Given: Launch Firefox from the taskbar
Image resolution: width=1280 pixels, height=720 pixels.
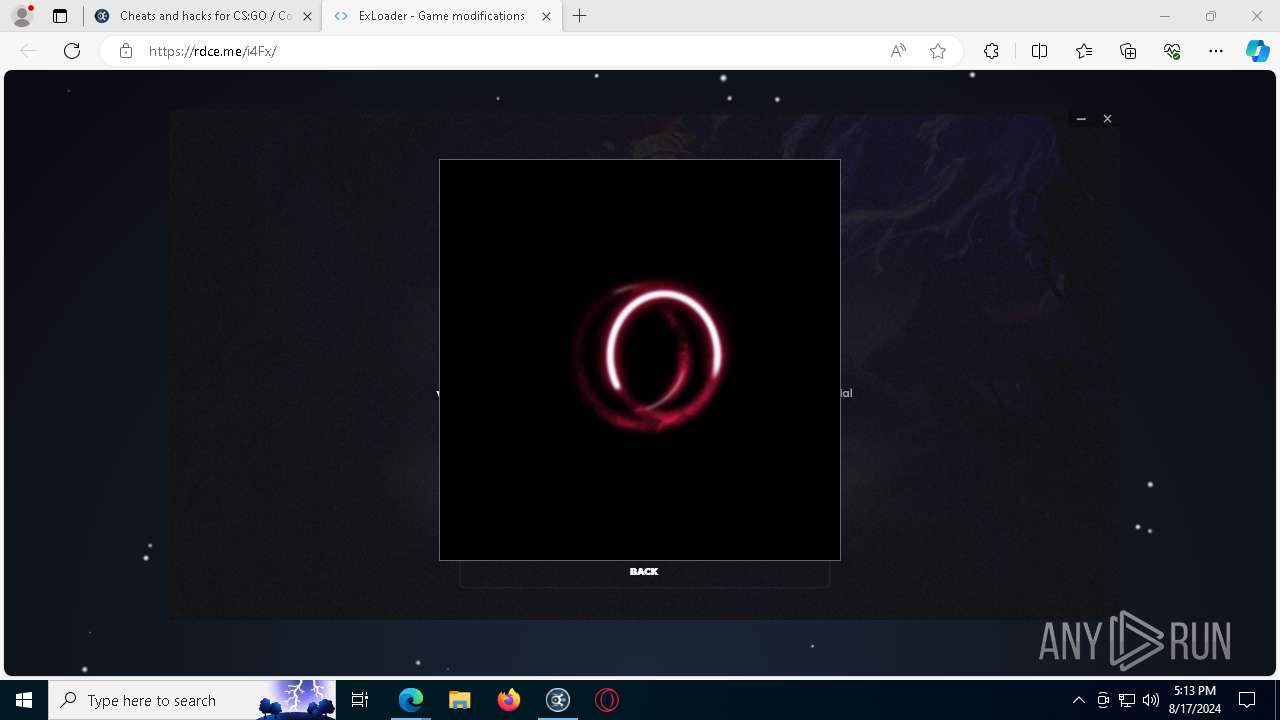Looking at the screenshot, I should tap(509, 700).
